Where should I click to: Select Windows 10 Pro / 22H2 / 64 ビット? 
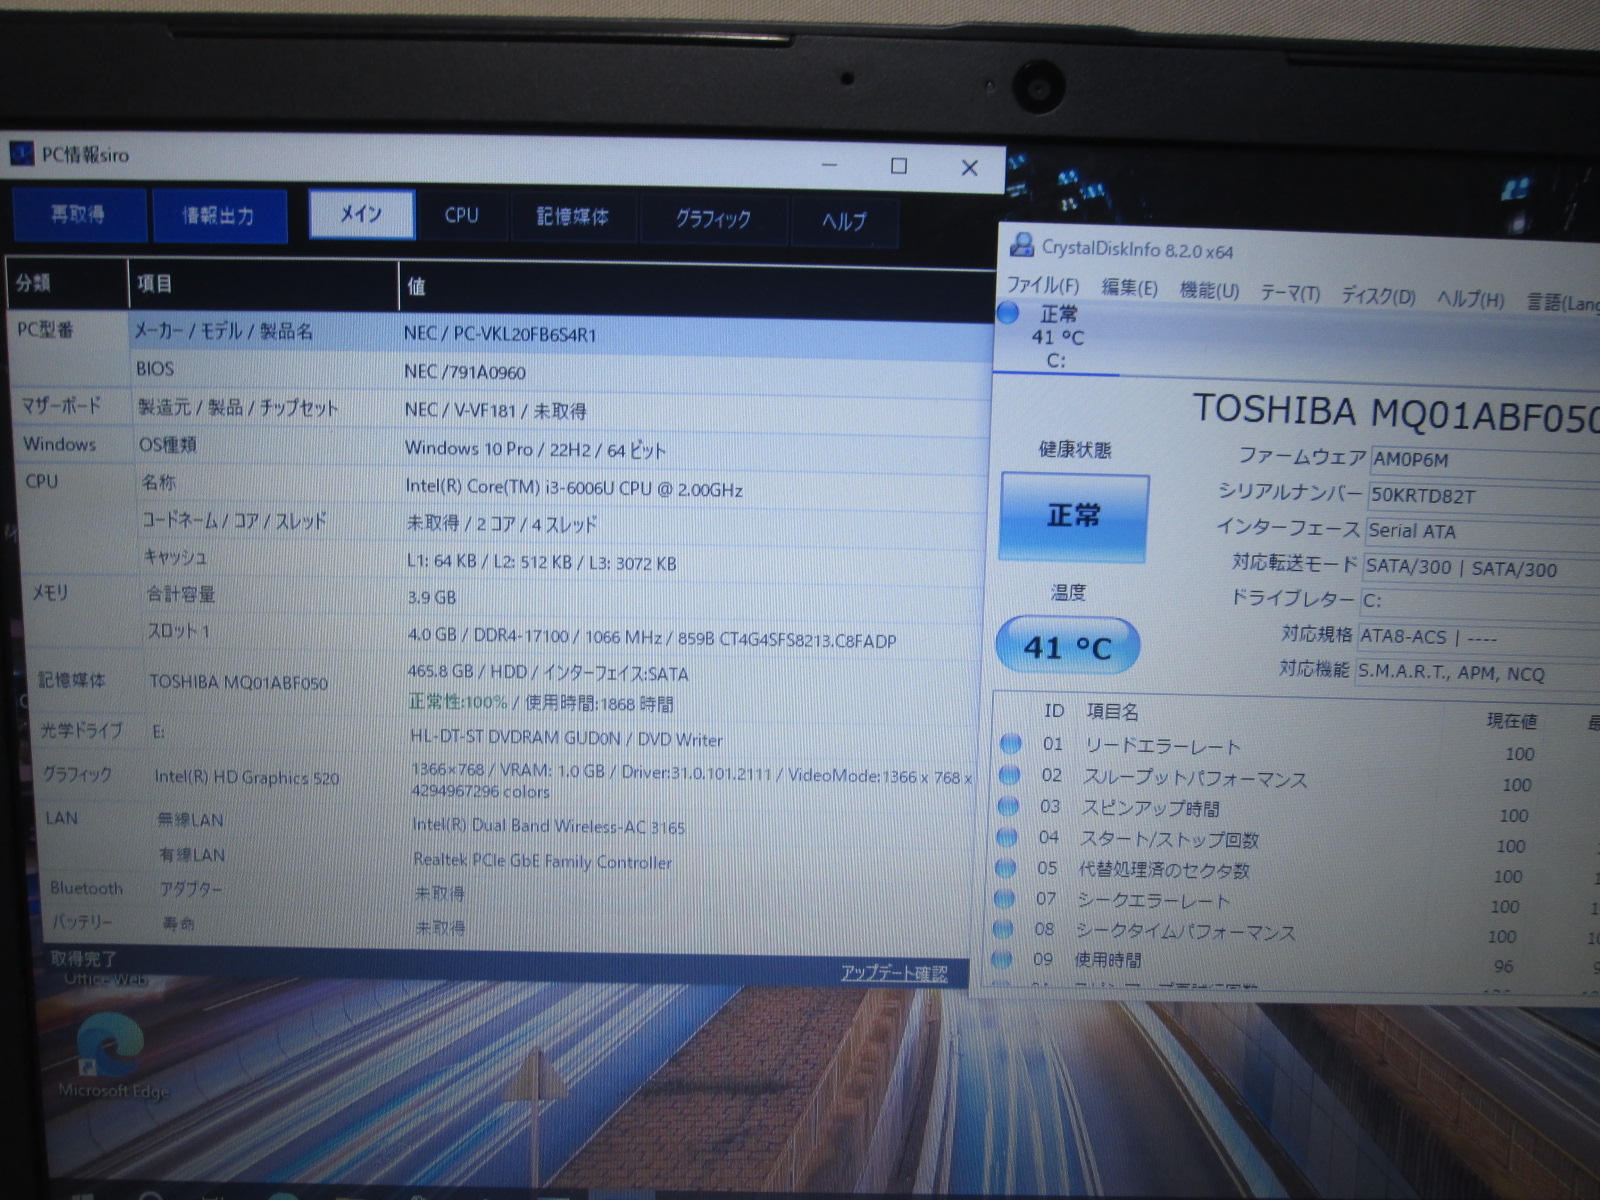[x=535, y=449]
